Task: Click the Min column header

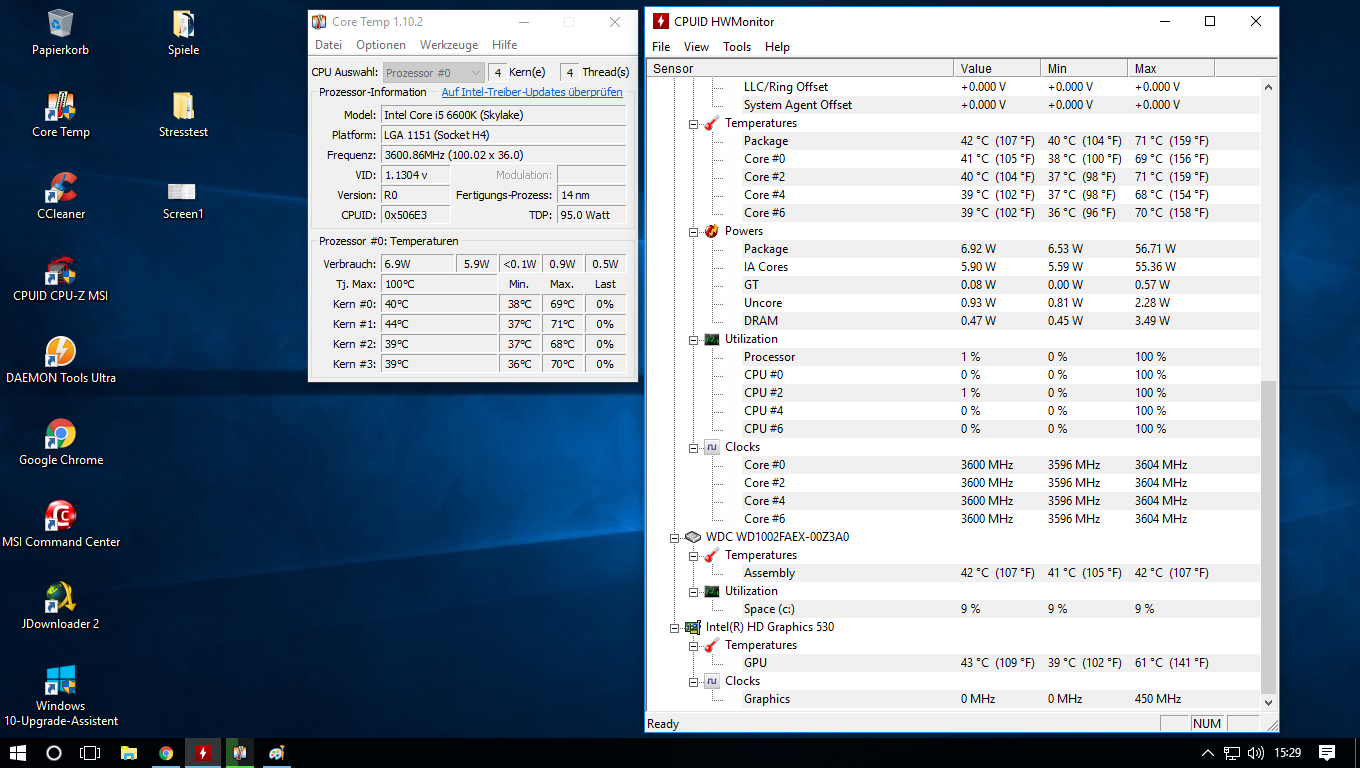Action: tap(1084, 68)
